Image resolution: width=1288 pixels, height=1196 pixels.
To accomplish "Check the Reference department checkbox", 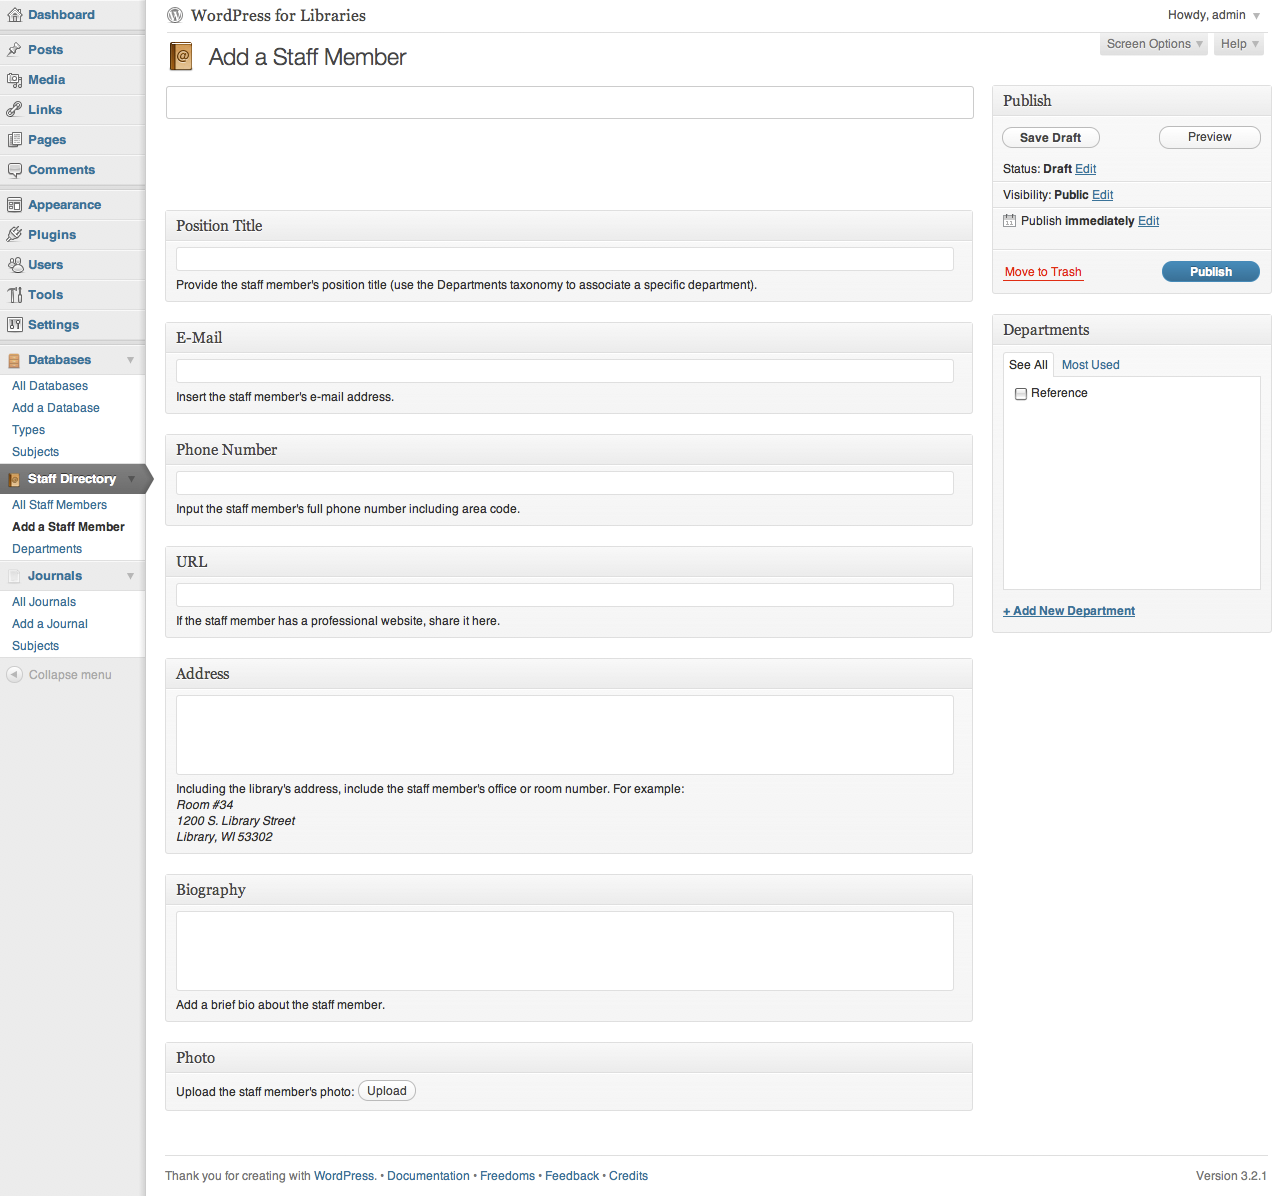I will tap(1021, 394).
